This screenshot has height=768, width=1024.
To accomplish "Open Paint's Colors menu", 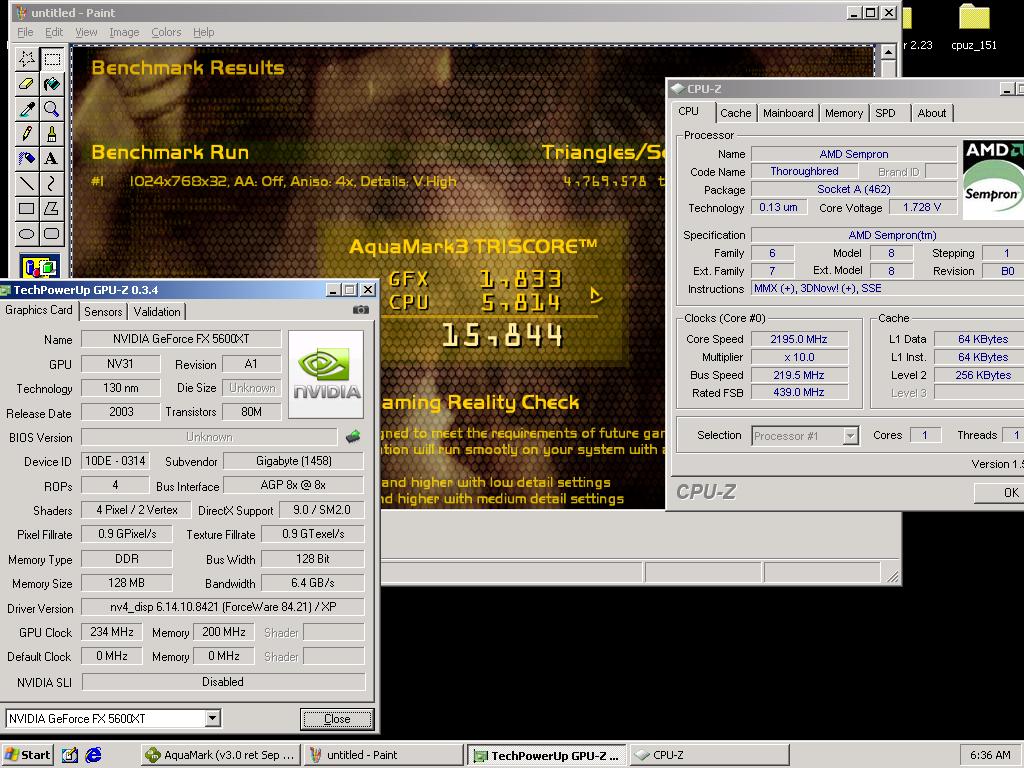I will point(166,32).
